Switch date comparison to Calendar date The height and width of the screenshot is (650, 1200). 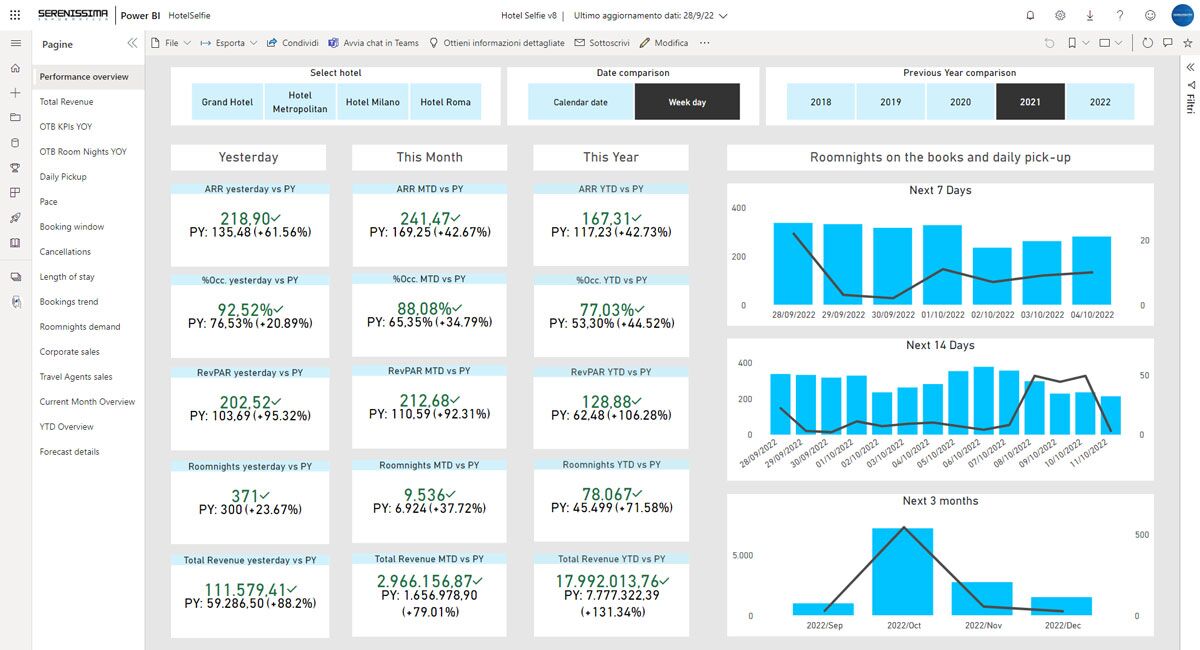580,102
